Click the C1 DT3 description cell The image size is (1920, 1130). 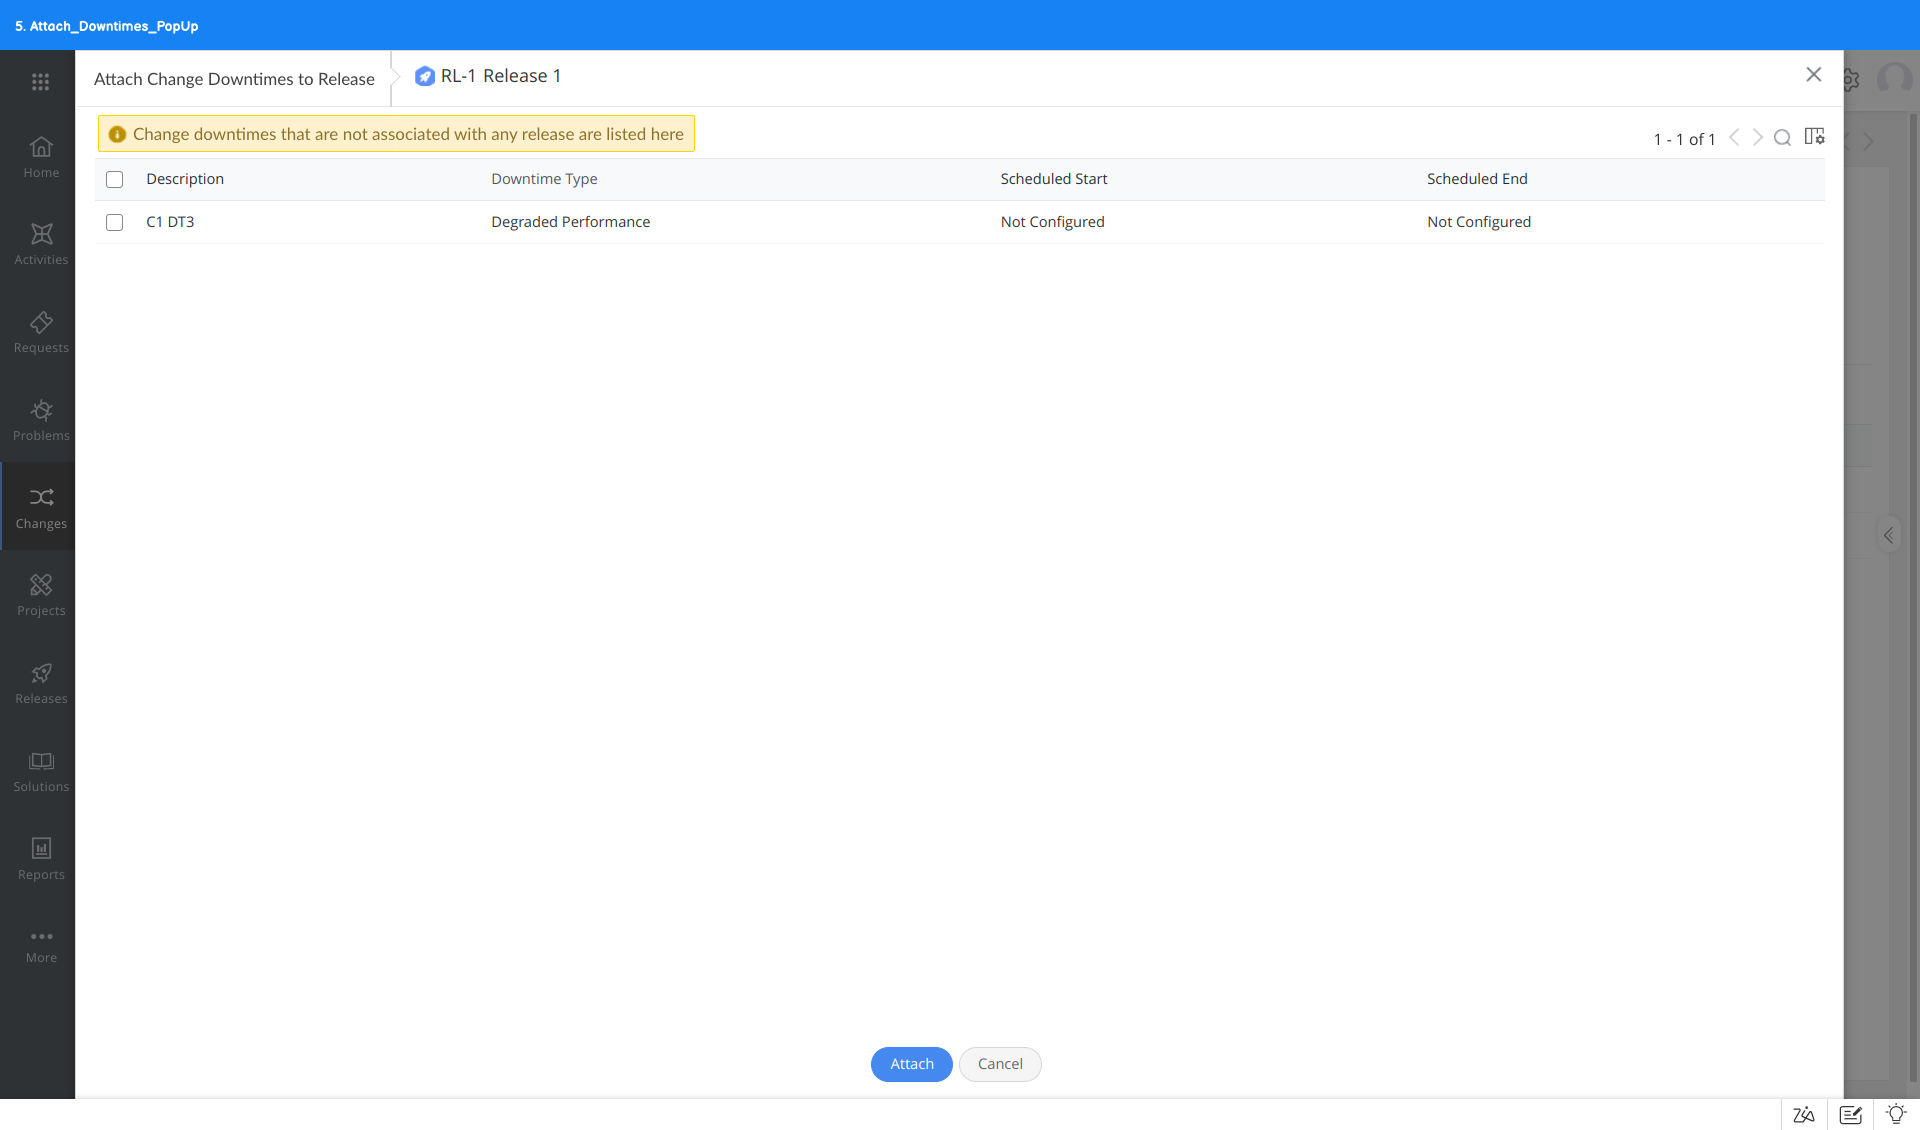tap(170, 222)
